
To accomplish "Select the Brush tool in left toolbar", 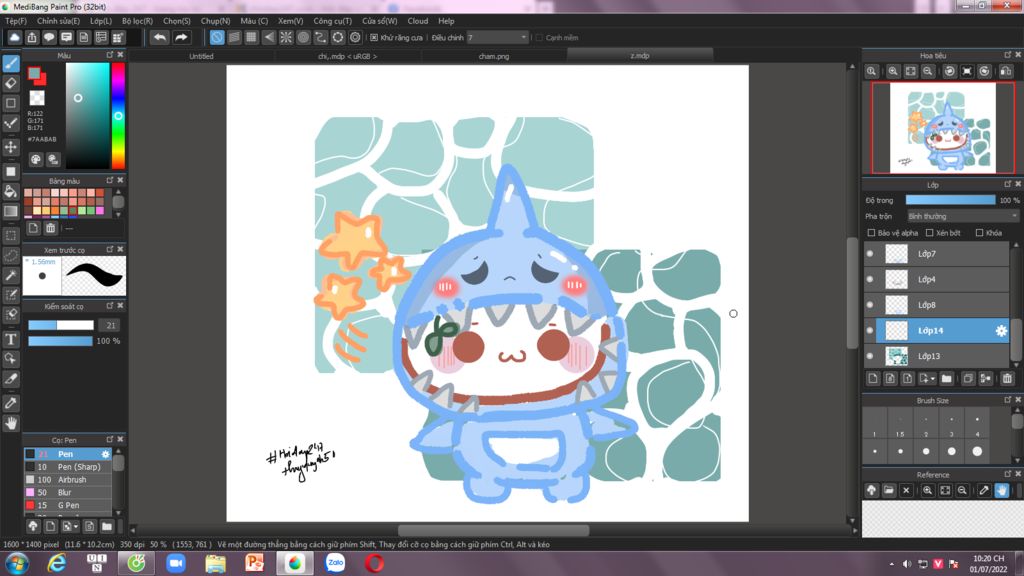I will pyautogui.click(x=11, y=63).
